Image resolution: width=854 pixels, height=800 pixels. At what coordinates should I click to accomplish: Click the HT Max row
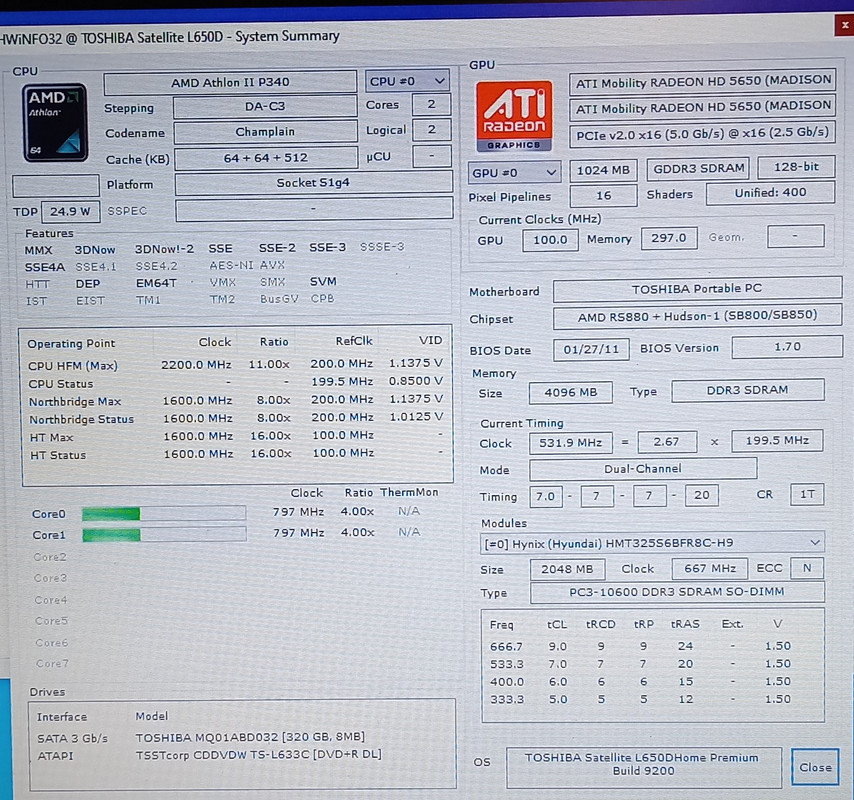click(x=236, y=436)
